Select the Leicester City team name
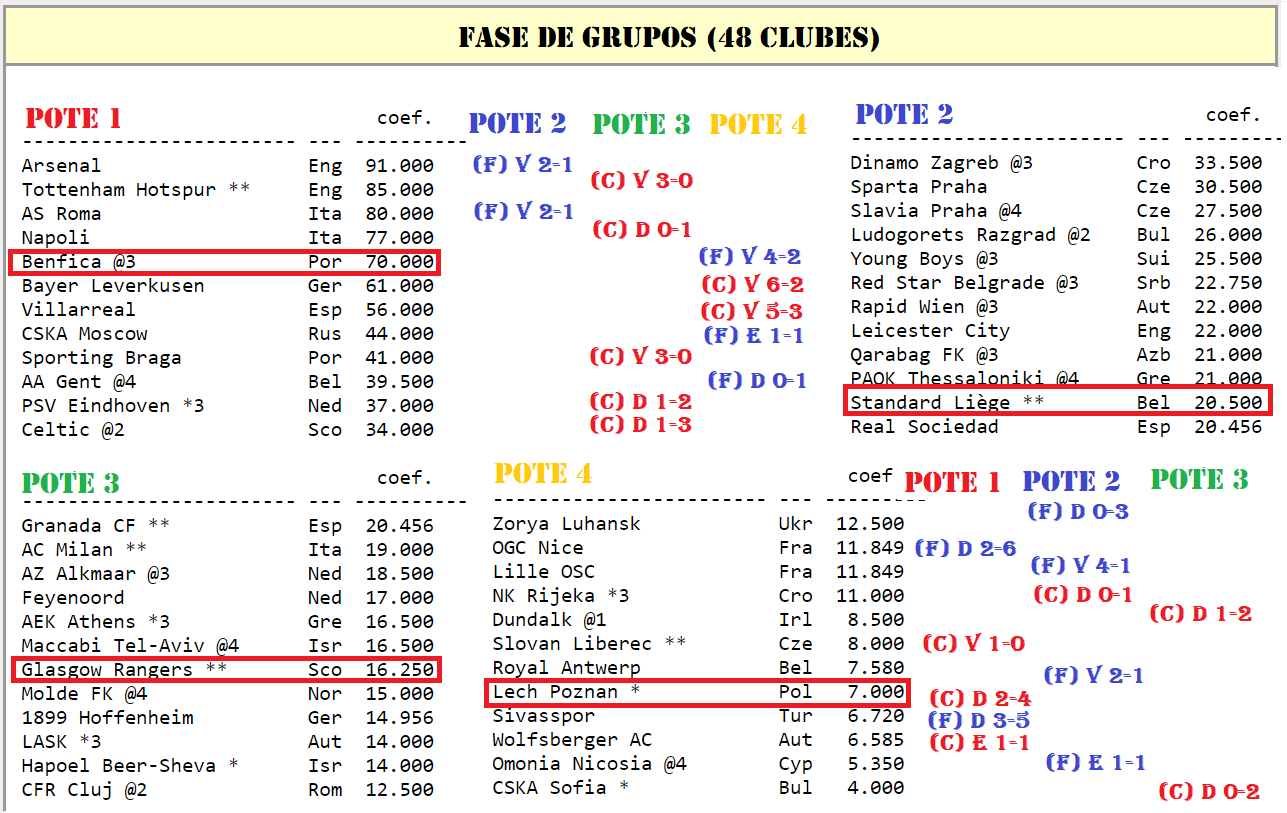The width and height of the screenshot is (1287, 813). tap(930, 331)
